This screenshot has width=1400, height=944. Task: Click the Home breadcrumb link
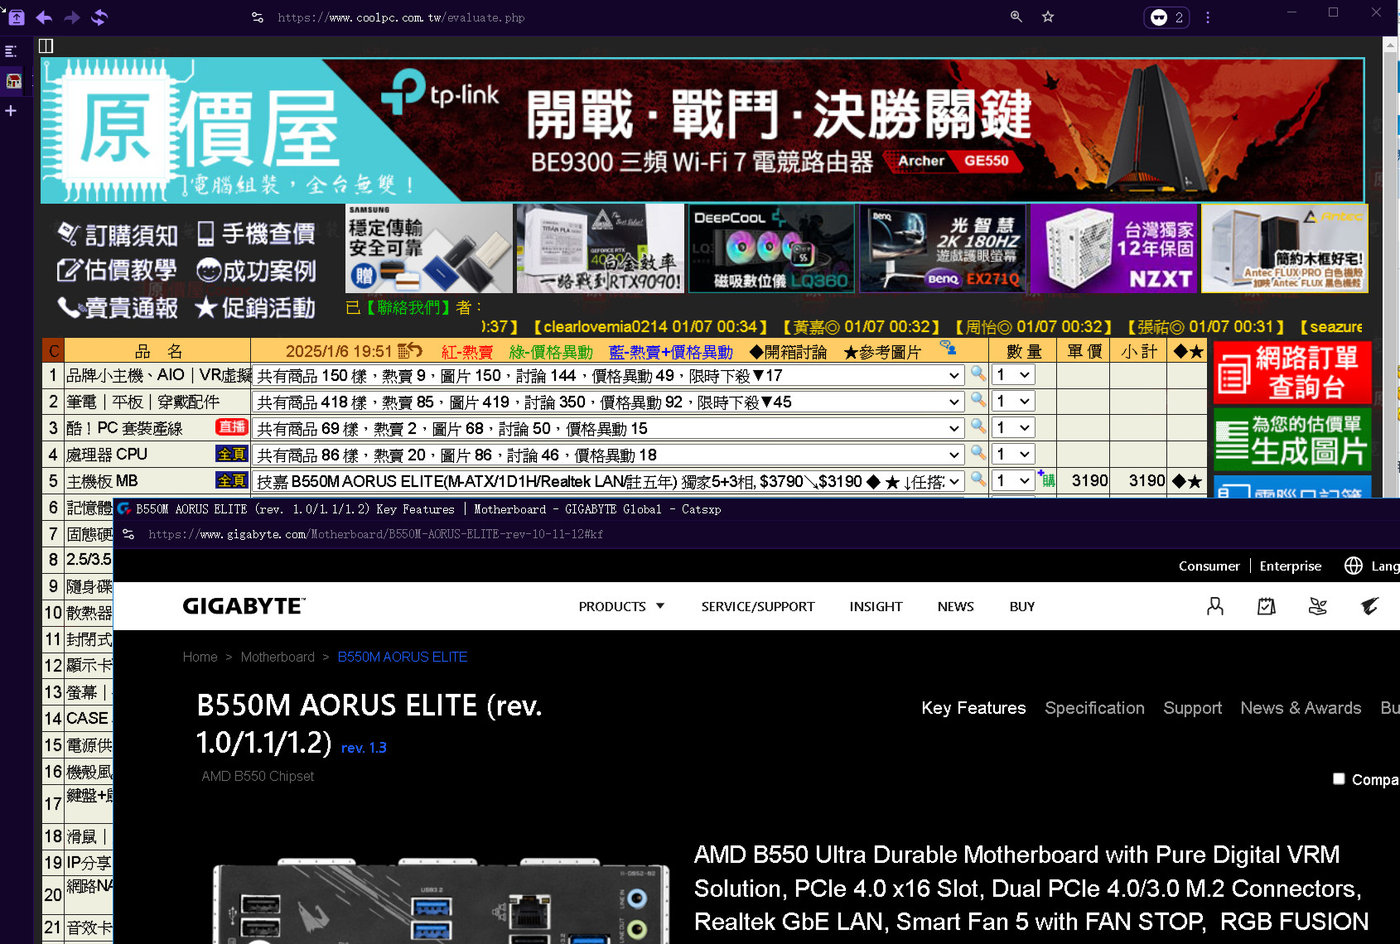click(200, 657)
